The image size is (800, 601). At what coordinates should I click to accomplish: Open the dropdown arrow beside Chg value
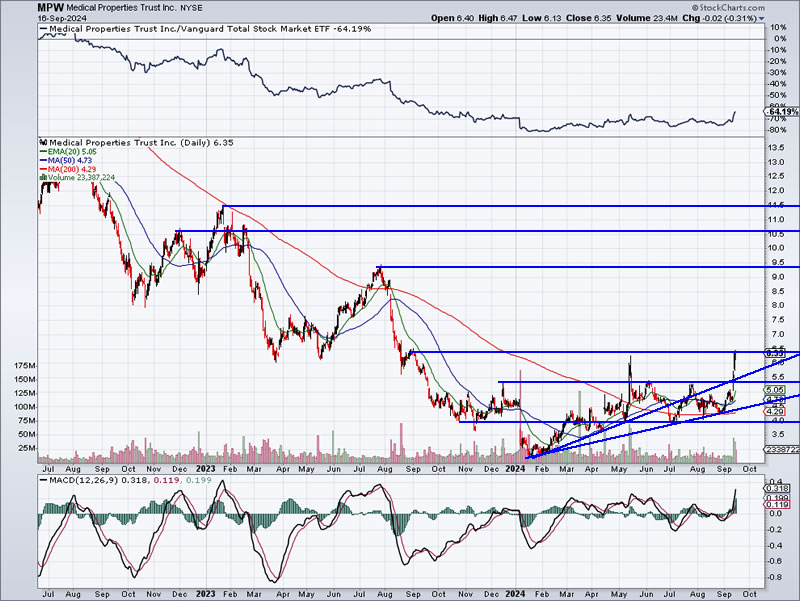tap(762, 18)
